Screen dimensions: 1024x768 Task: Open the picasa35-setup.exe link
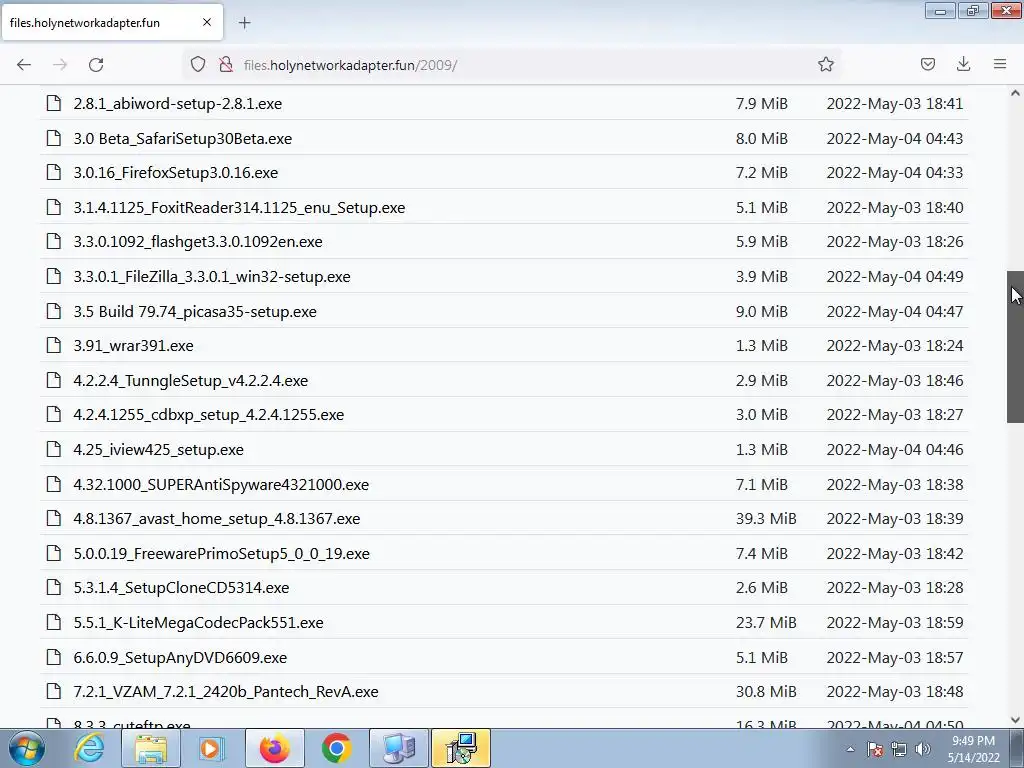[x=195, y=312]
